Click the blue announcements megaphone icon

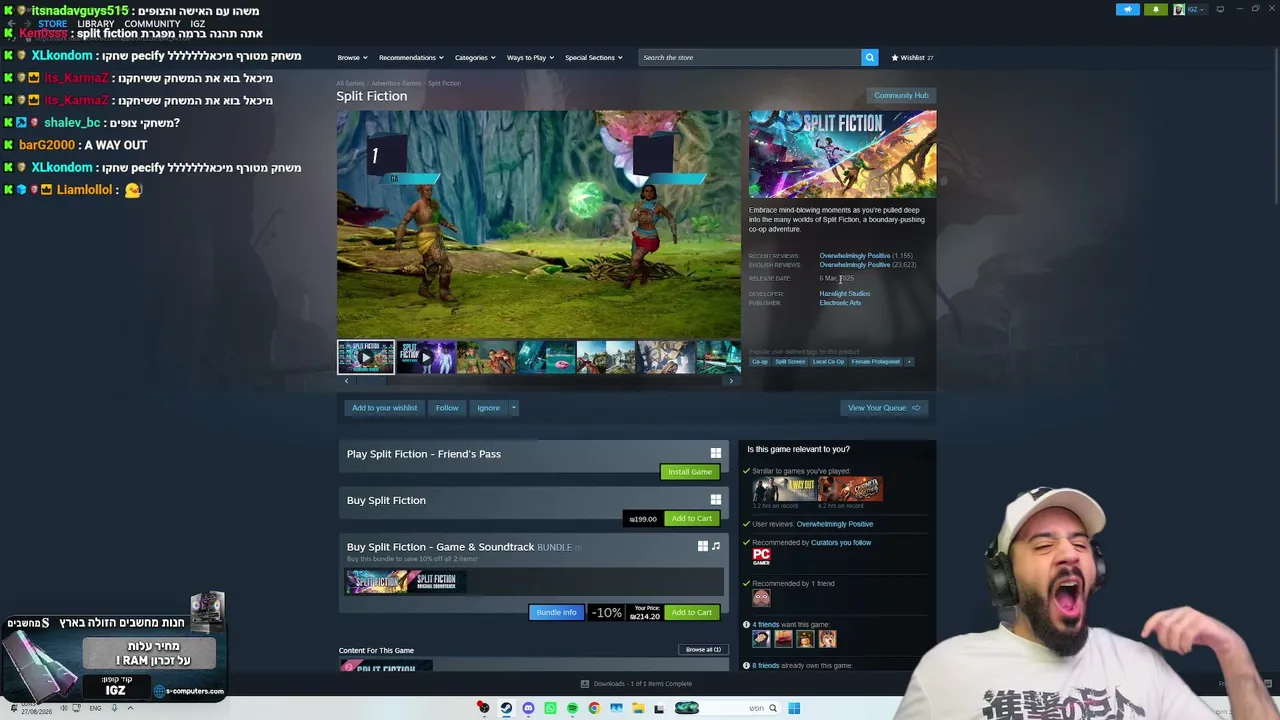click(1127, 9)
